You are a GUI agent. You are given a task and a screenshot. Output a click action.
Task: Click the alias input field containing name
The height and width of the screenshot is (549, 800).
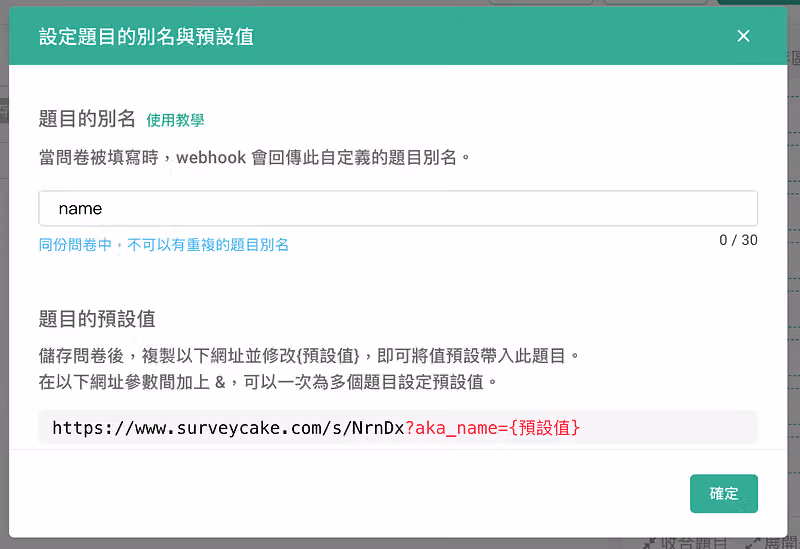click(x=398, y=208)
